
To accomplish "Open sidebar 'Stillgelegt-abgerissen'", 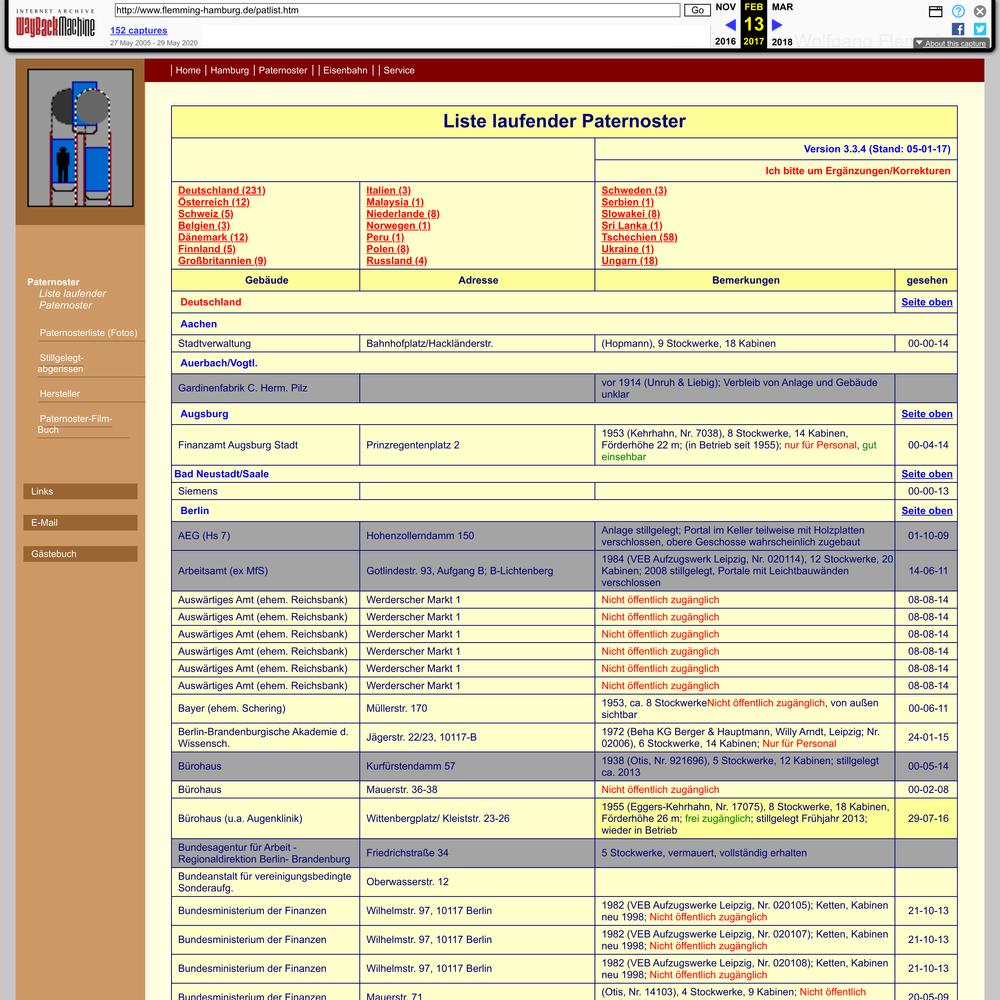I will click(61, 363).
